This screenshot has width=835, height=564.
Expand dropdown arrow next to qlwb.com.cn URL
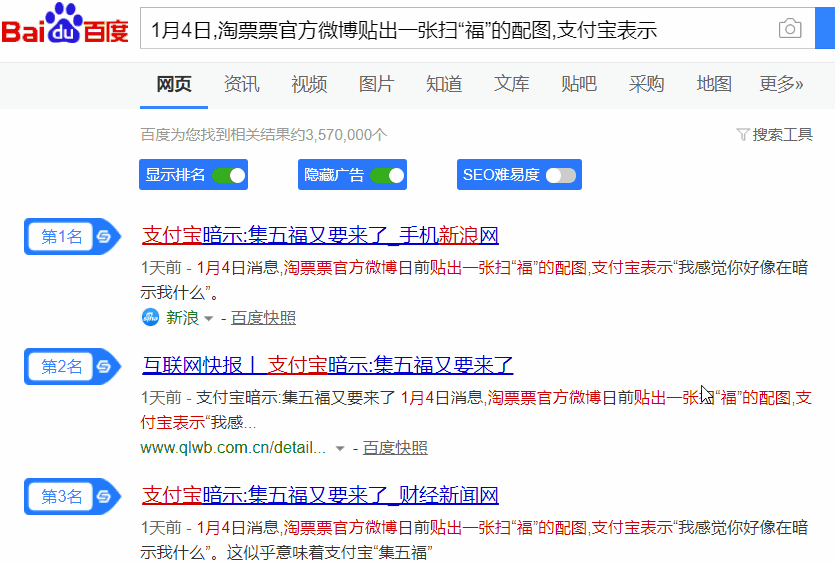click(340, 449)
